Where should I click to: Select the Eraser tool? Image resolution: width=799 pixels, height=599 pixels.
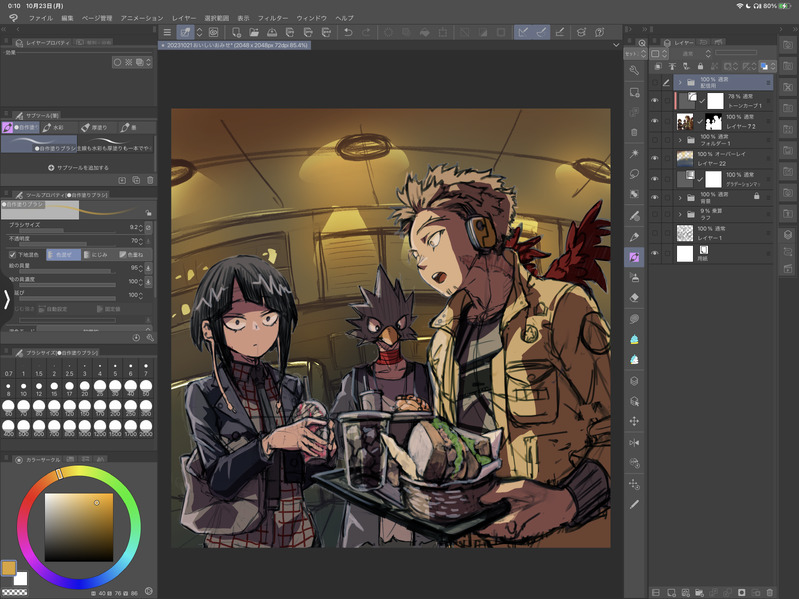634,298
